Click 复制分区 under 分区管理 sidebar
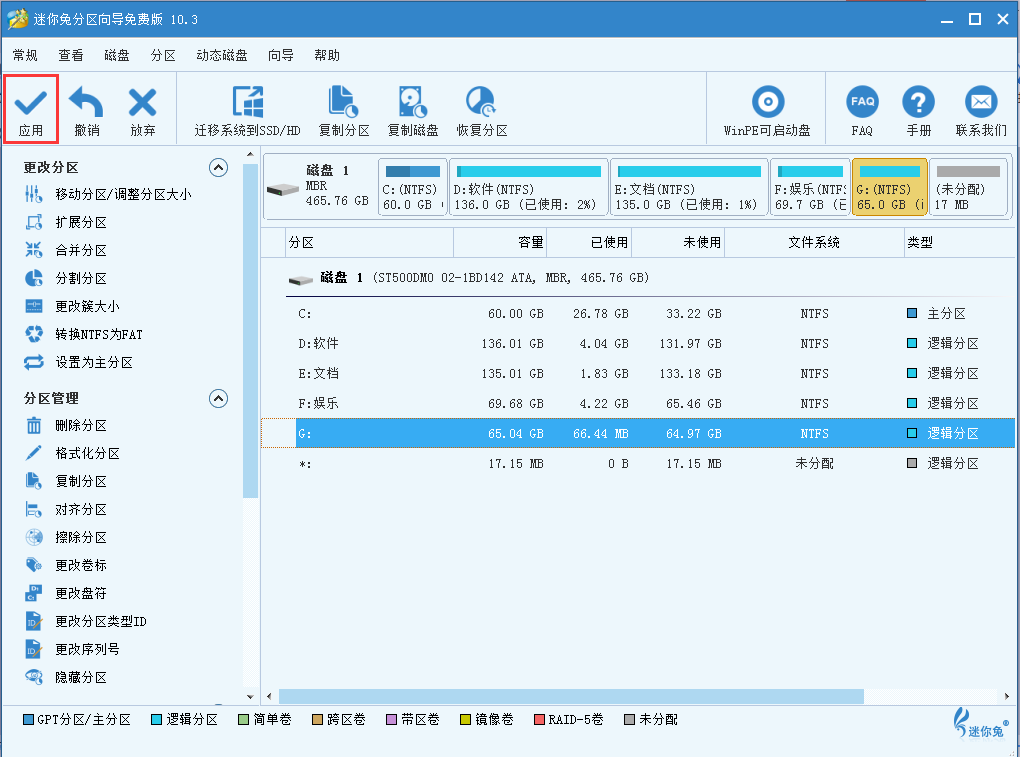The width and height of the screenshot is (1020, 757). point(66,481)
